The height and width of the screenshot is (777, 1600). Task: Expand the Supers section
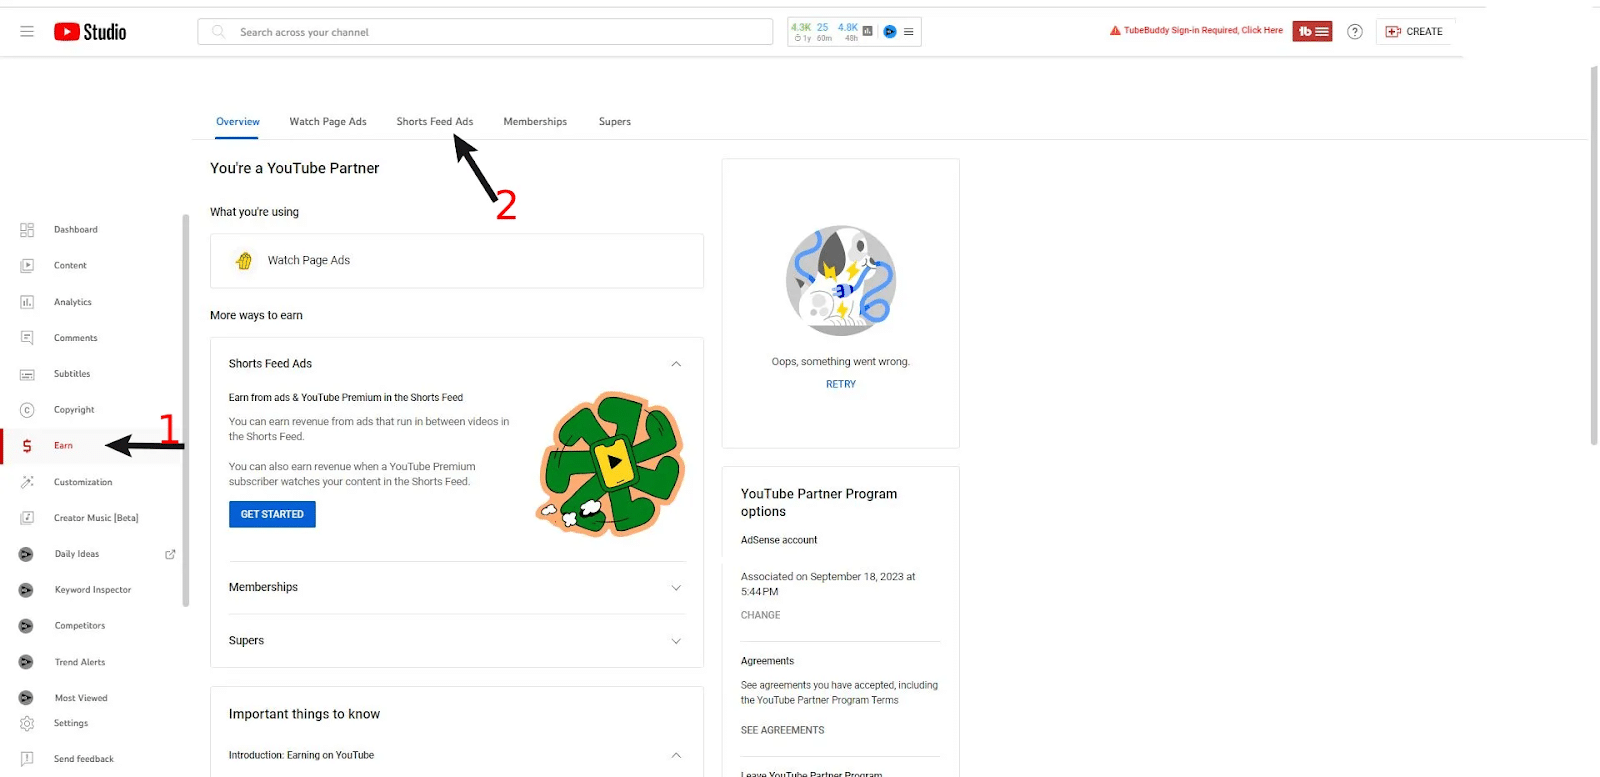point(676,641)
